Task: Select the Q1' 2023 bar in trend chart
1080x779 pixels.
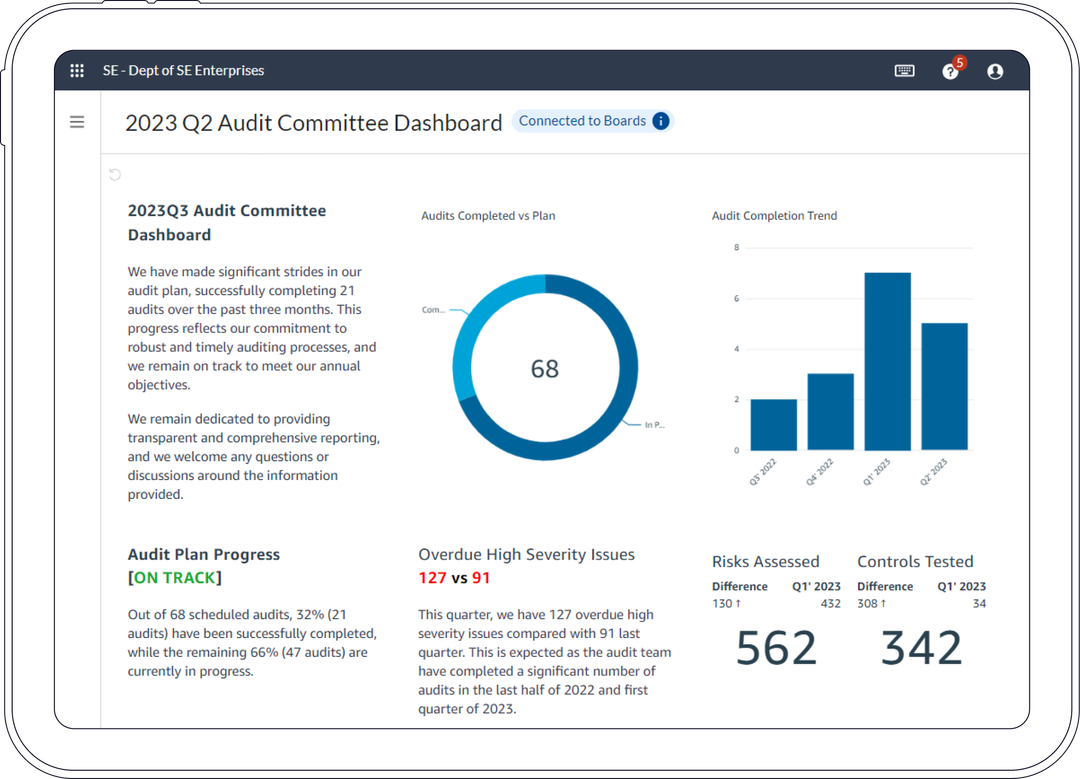Action: 887,361
